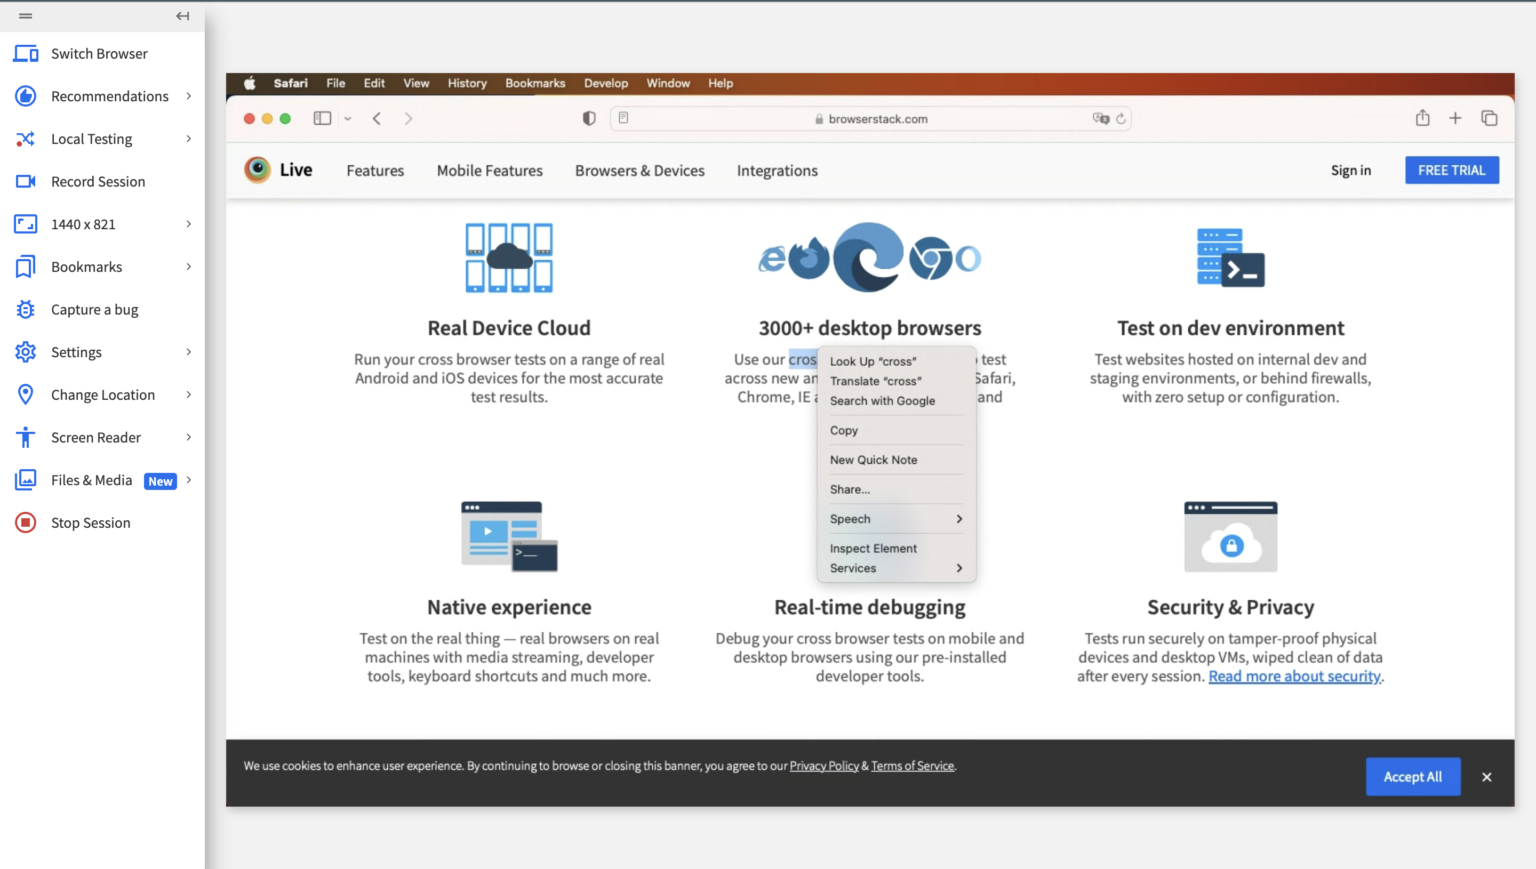
Task: Expand the Recommendations chevron
Action: pos(188,96)
